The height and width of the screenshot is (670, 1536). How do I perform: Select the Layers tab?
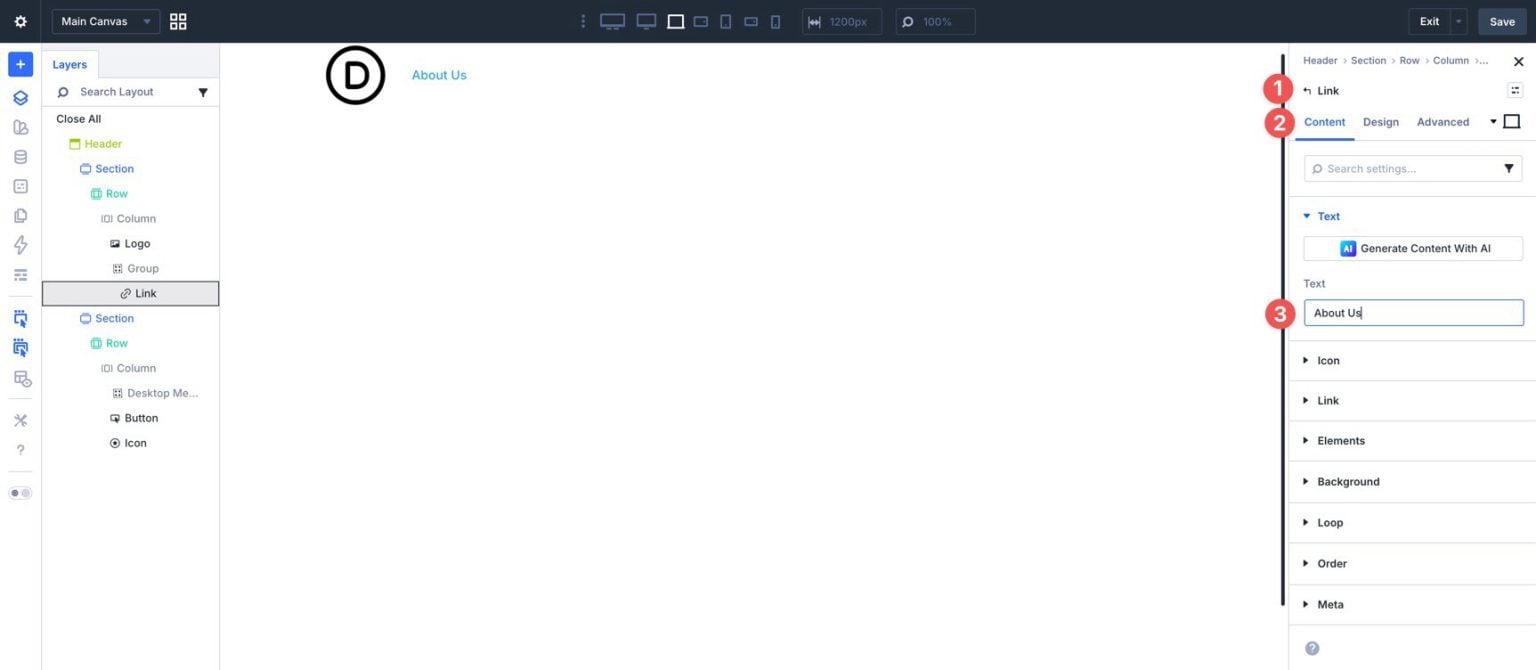coord(70,65)
